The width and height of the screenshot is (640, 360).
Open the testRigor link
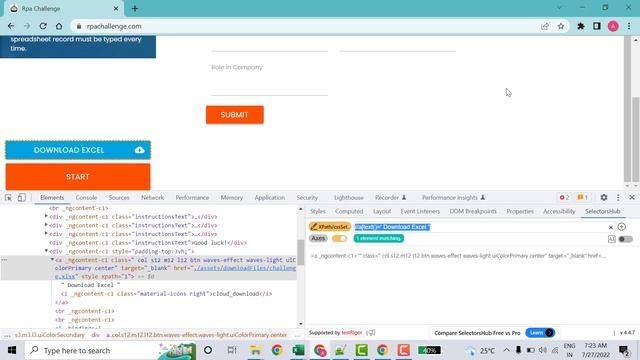(351, 333)
